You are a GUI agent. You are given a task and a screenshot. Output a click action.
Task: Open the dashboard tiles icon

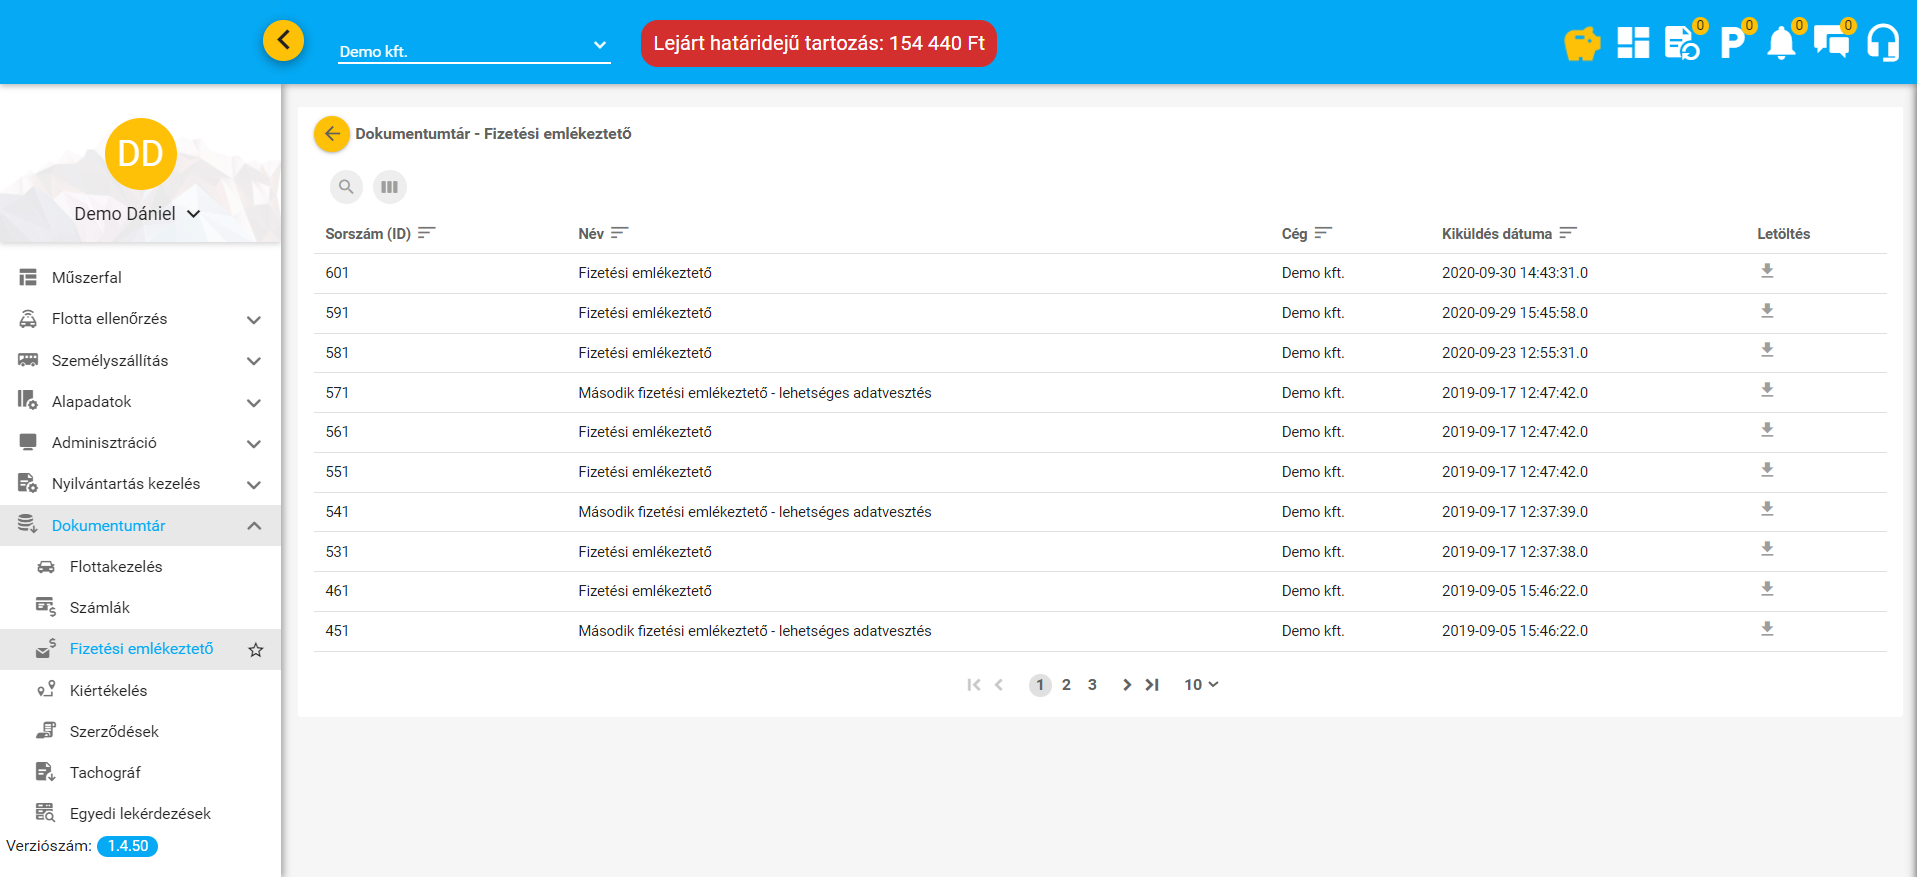point(1632,43)
